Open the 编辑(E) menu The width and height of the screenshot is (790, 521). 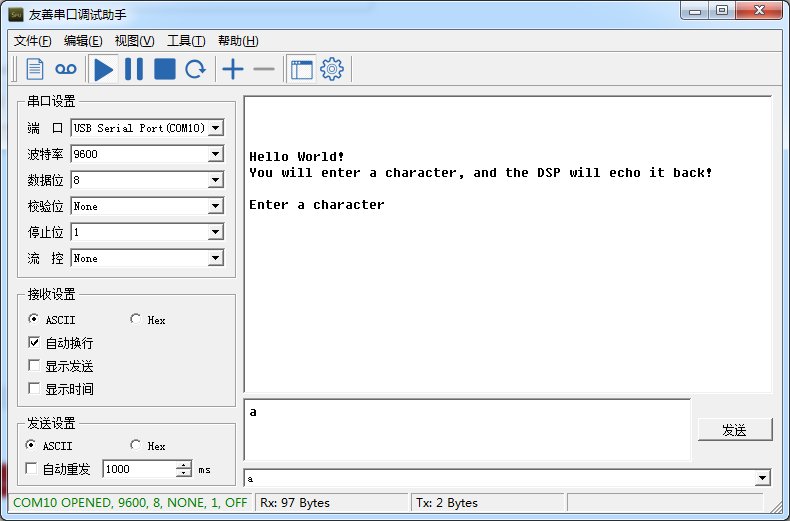coord(83,41)
